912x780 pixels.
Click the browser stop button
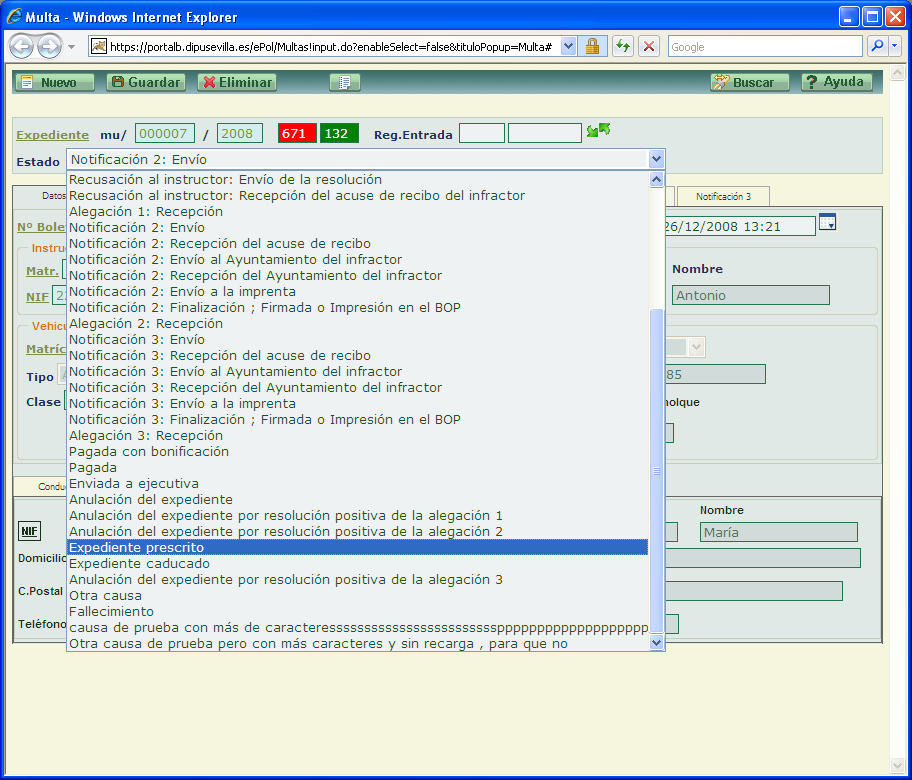649,47
